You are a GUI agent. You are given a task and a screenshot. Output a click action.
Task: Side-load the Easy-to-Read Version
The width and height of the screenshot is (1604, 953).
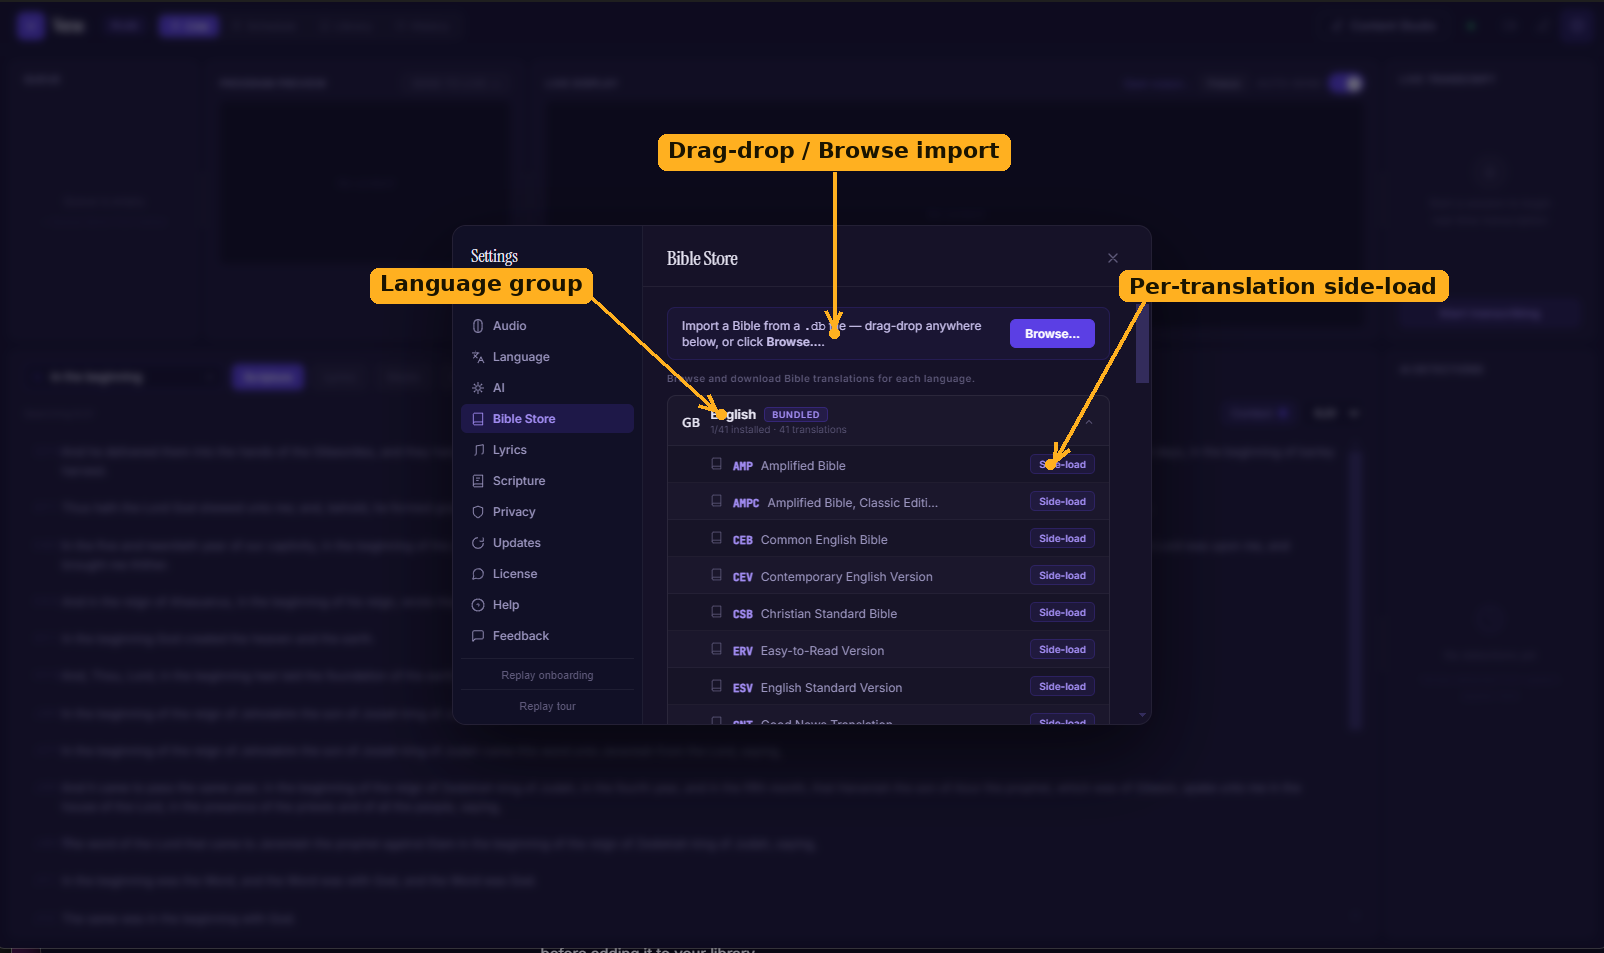(x=1062, y=650)
